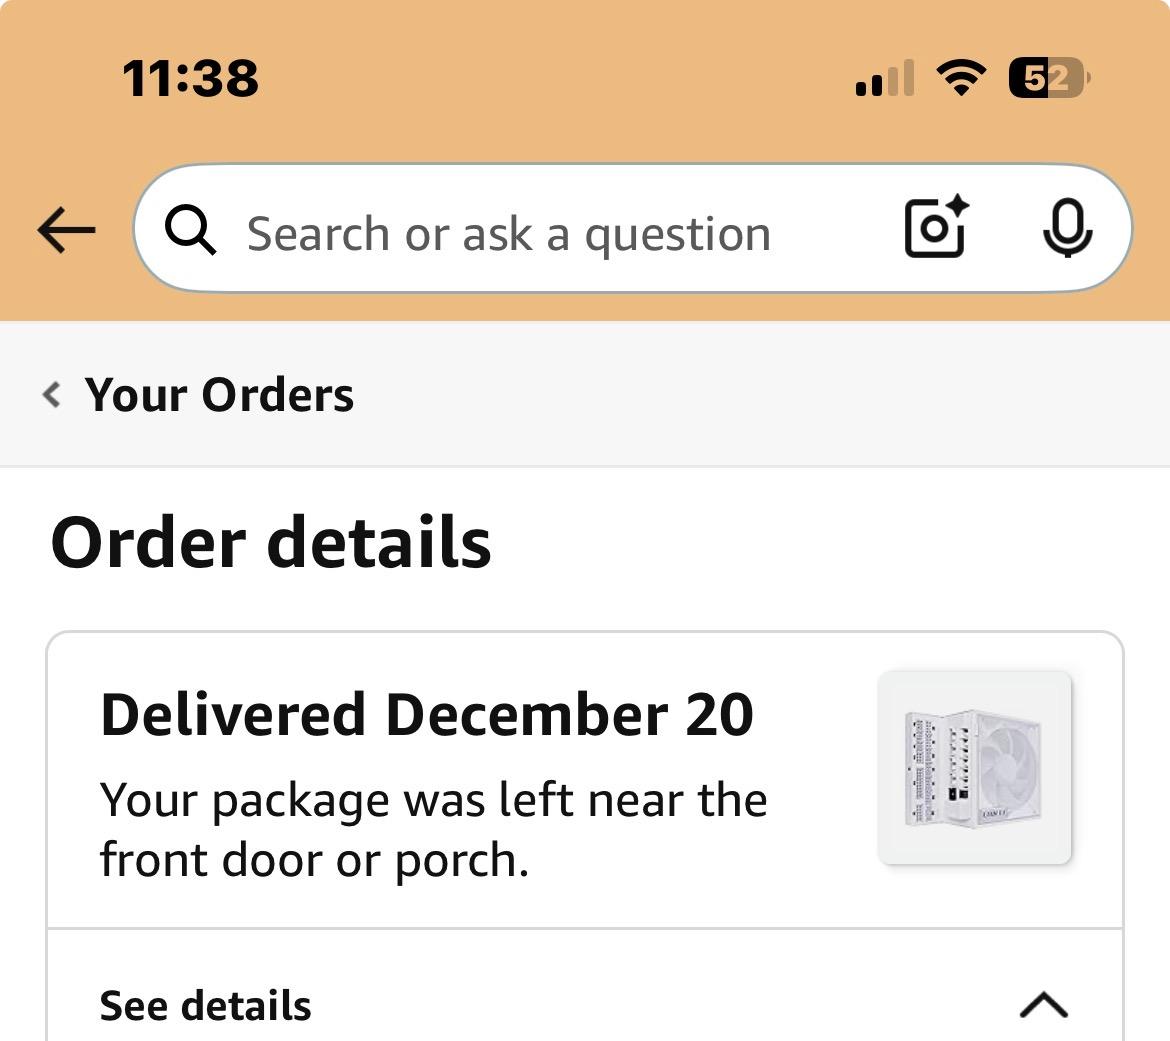
Task: Activate the microphone voice search
Action: click(x=1067, y=228)
